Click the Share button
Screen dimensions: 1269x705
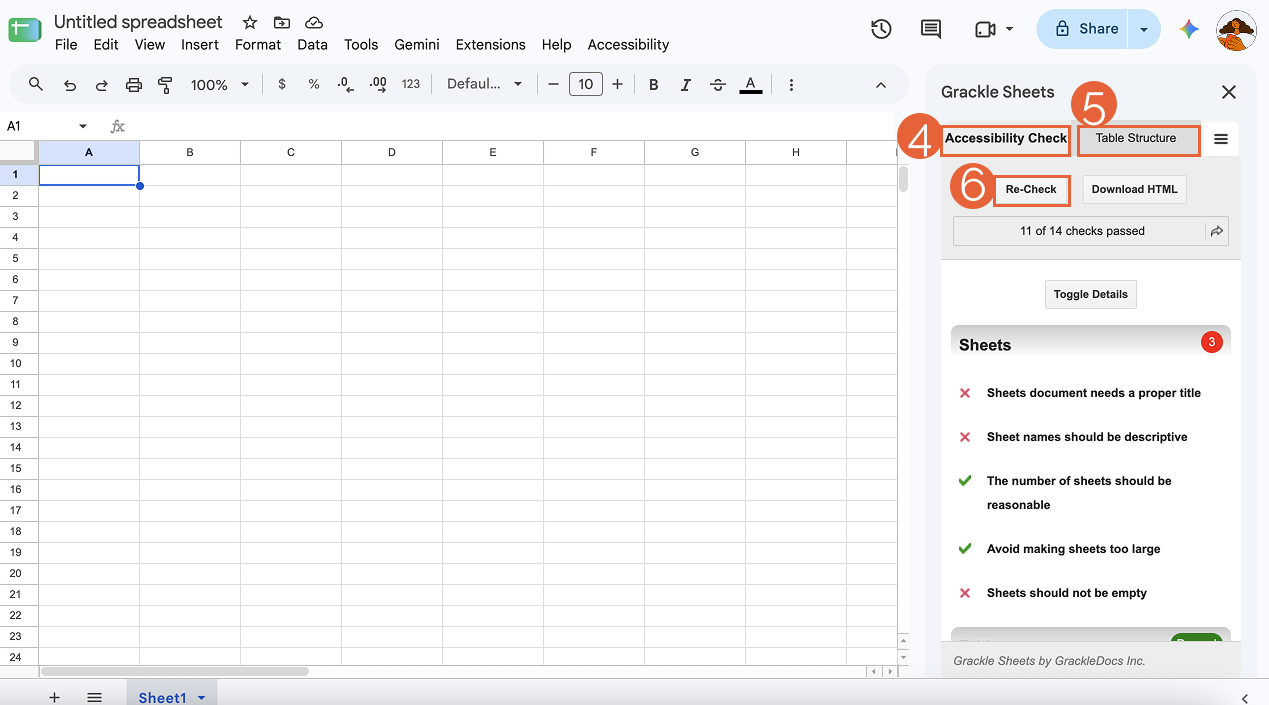1084,29
